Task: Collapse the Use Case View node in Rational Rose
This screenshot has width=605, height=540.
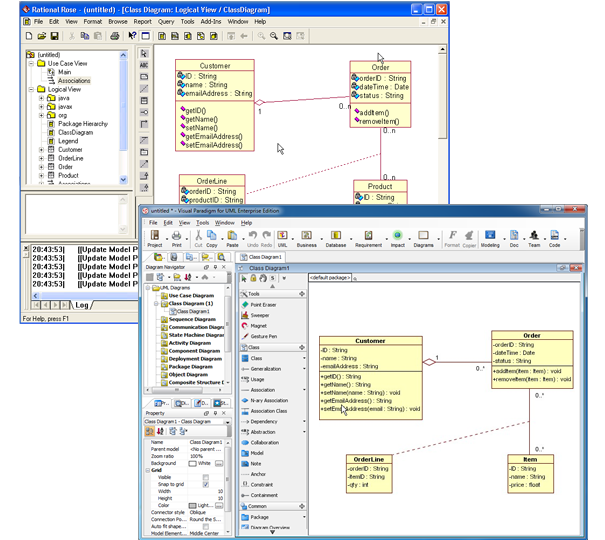Action: (31, 64)
